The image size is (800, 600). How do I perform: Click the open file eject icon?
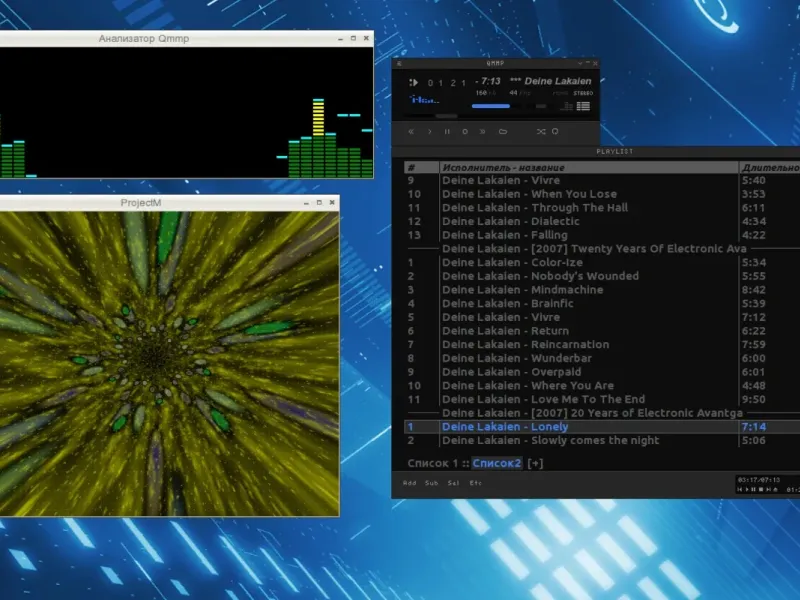coord(503,131)
